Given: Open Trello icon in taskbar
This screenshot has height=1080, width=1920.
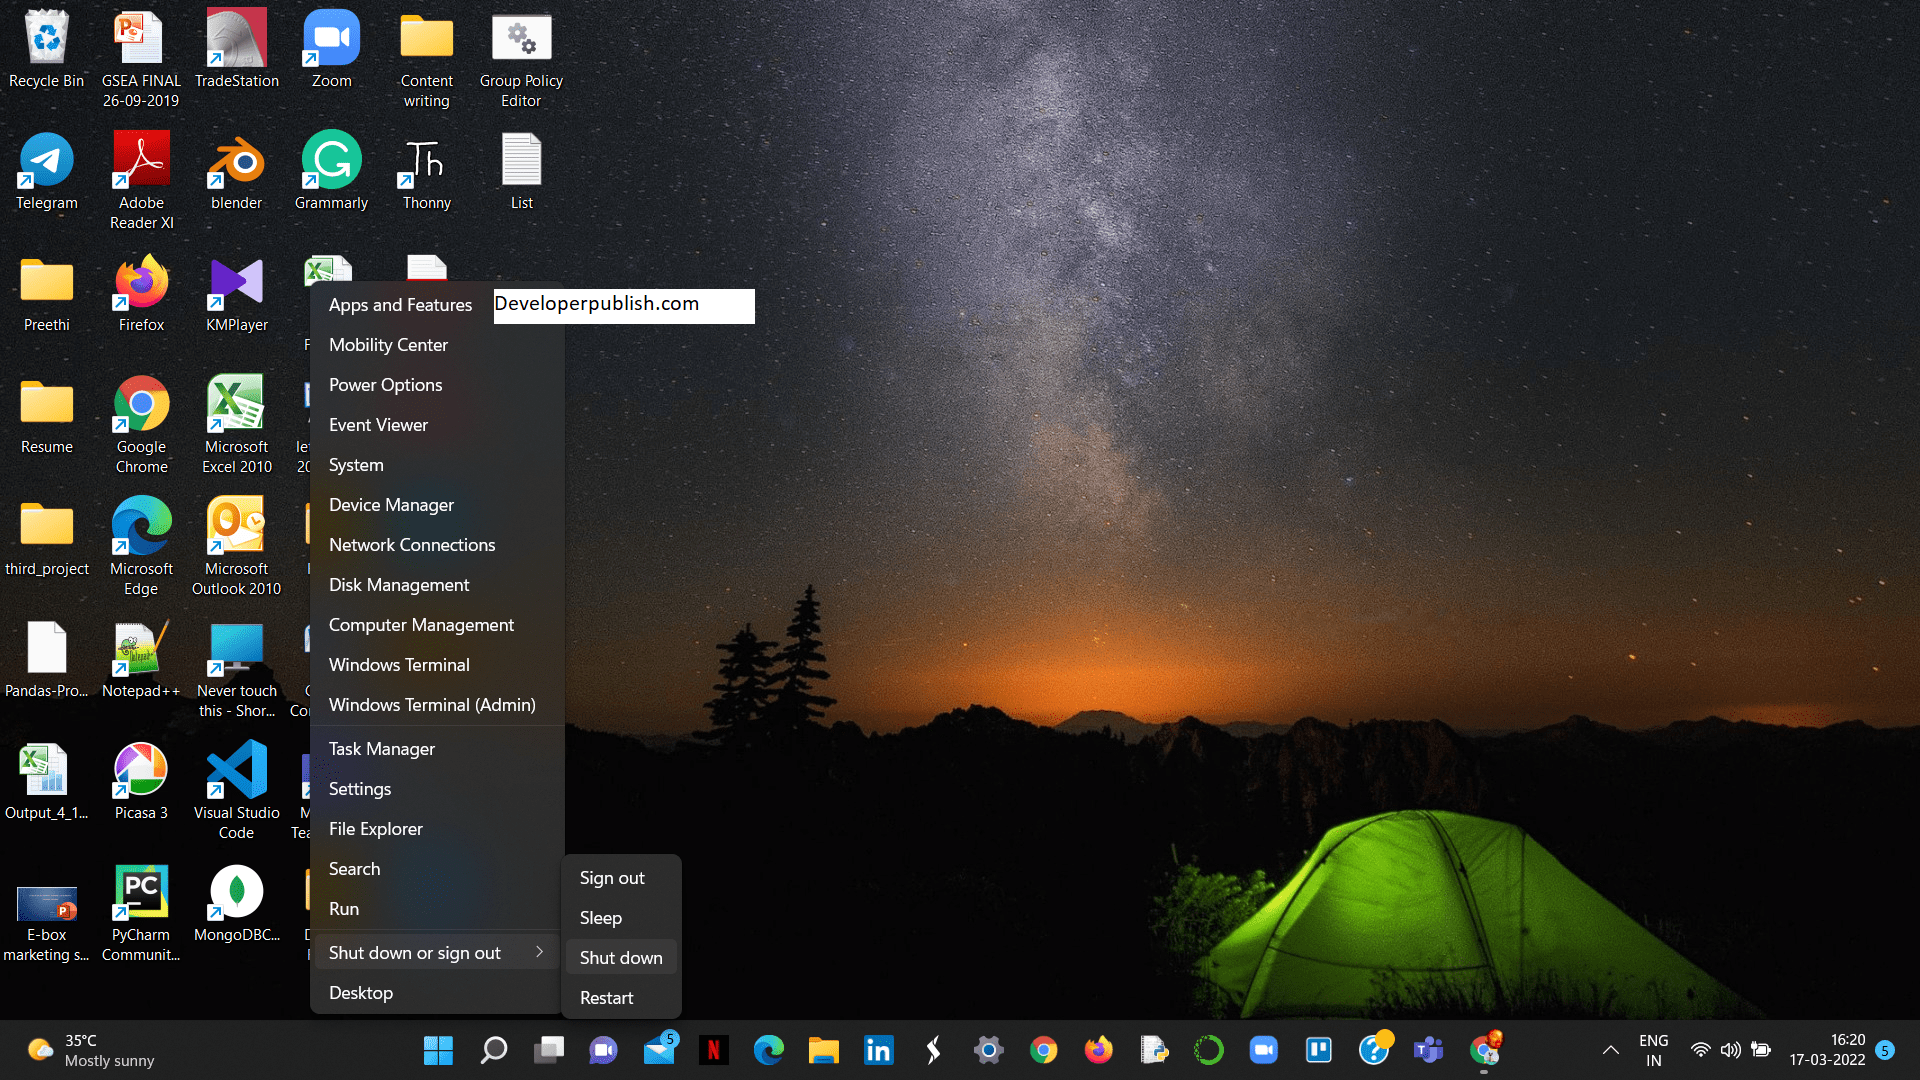Looking at the screenshot, I should tap(1318, 1050).
